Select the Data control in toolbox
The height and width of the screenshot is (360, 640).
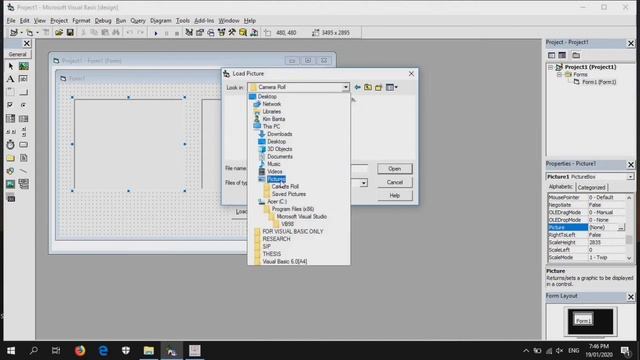[x=24, y=184]
